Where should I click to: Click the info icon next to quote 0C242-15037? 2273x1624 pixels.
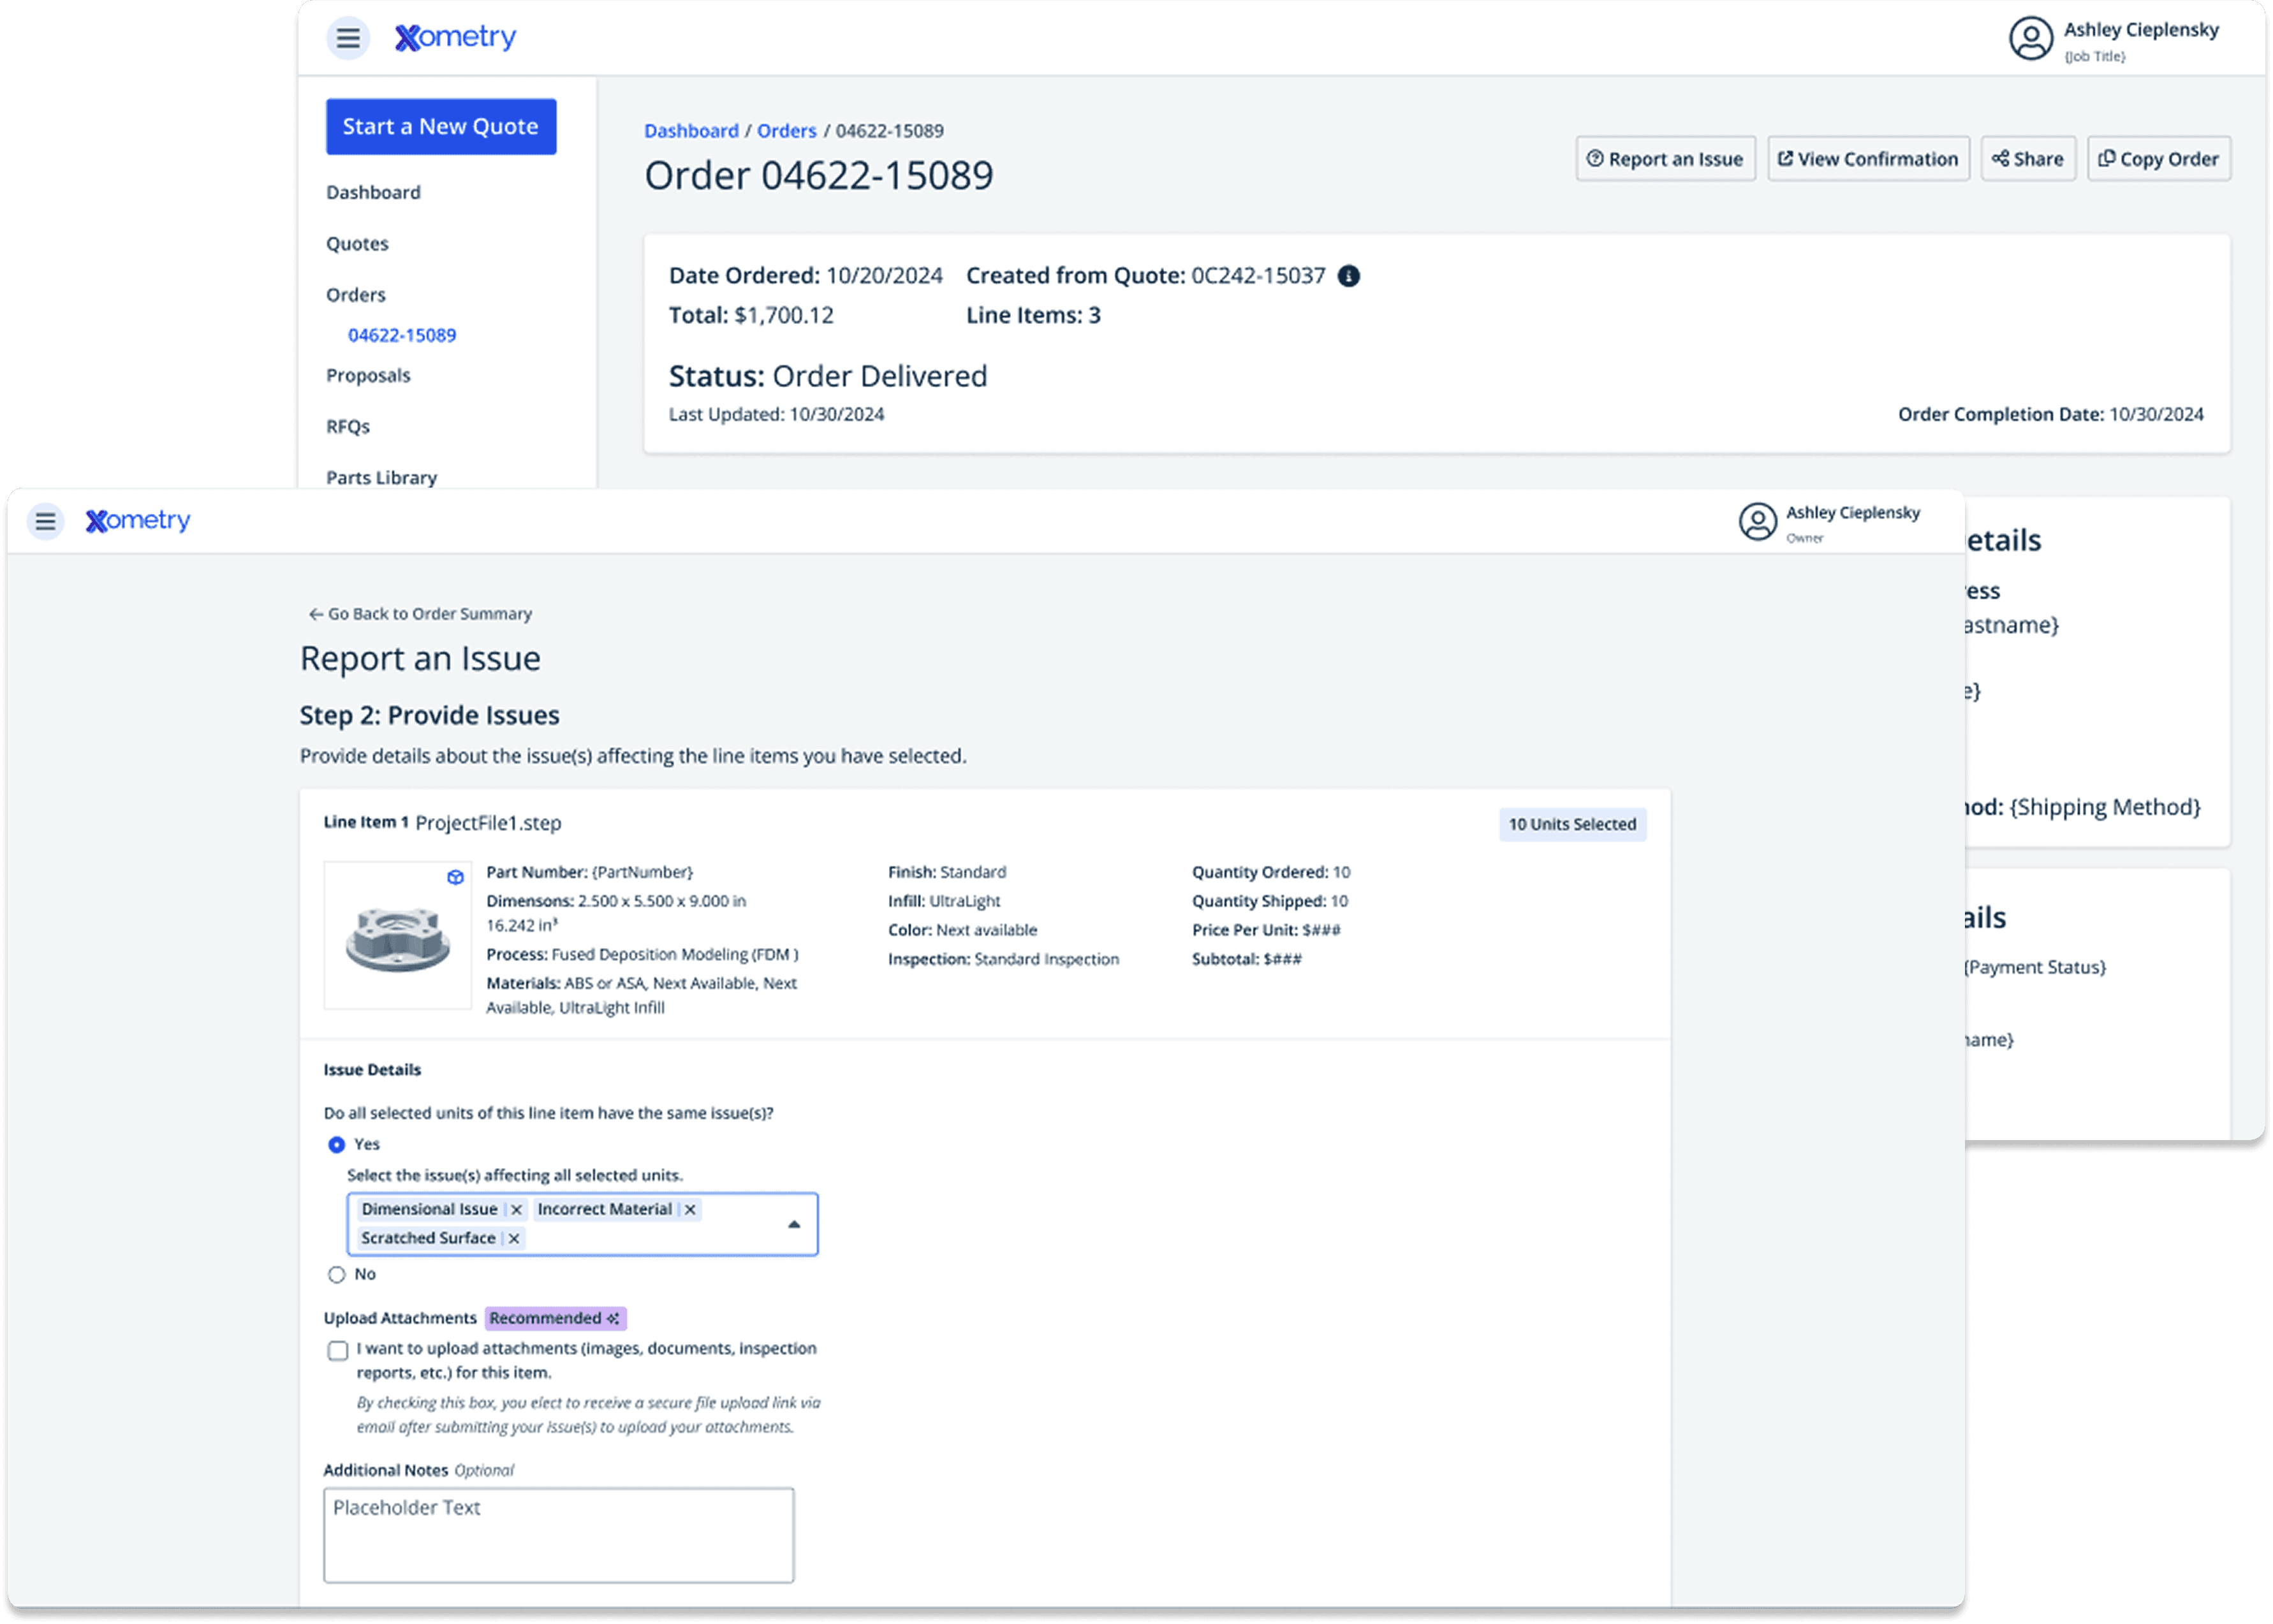(1348, 276)
